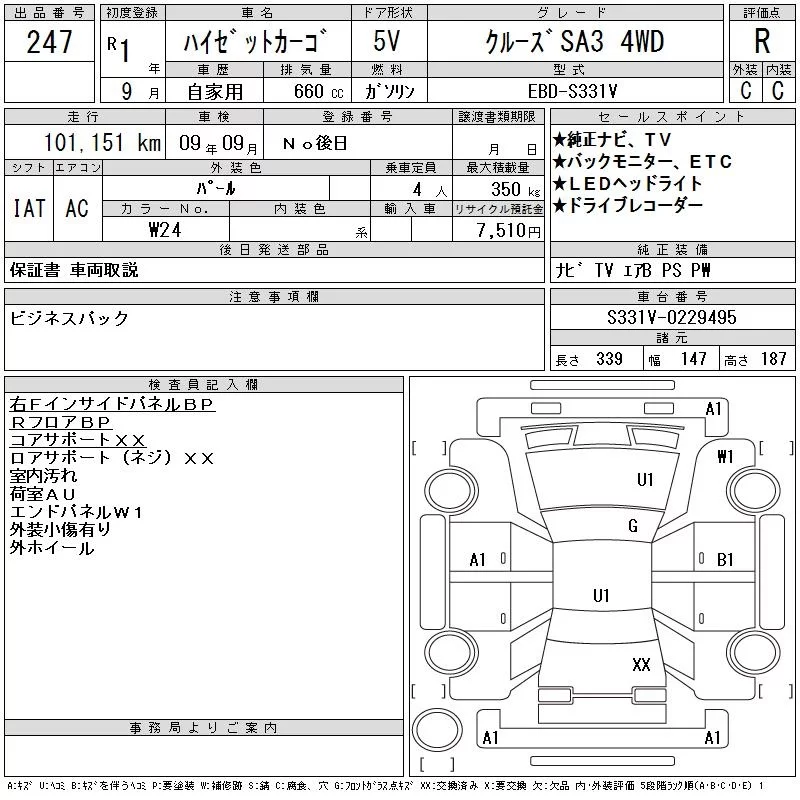Click sales point "★純正ナビ、TV"

[612, 139]
